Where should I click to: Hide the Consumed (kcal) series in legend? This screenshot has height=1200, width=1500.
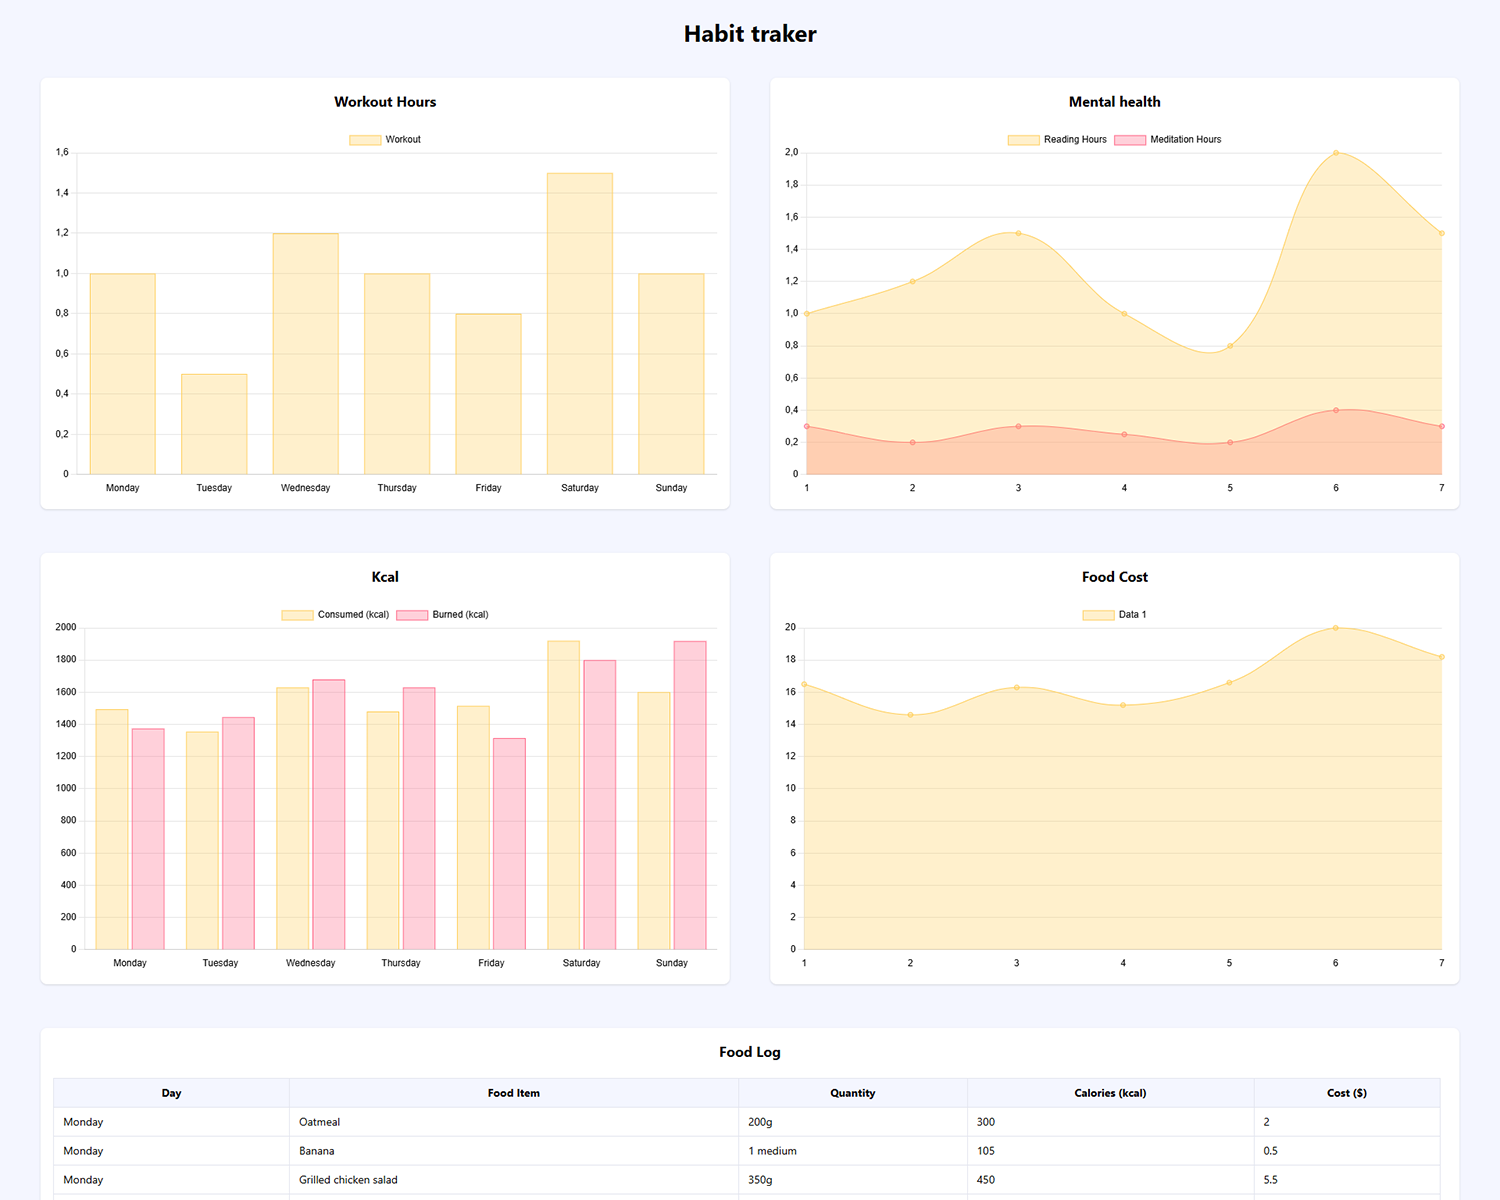point(335,615)
